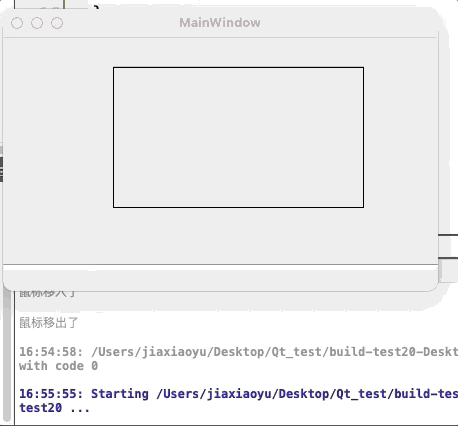Close the MainWindow window
Image resolution: width=458 pixels, height=426 pixels.
click(17, 23)
